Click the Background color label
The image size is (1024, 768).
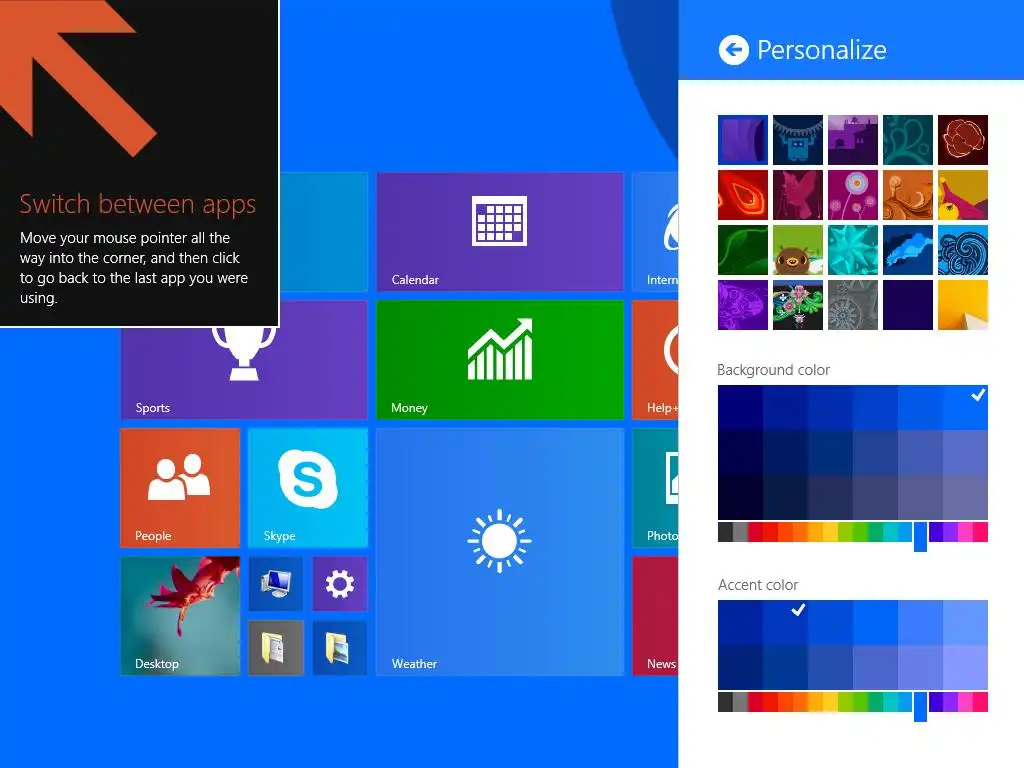pos(773,370)
